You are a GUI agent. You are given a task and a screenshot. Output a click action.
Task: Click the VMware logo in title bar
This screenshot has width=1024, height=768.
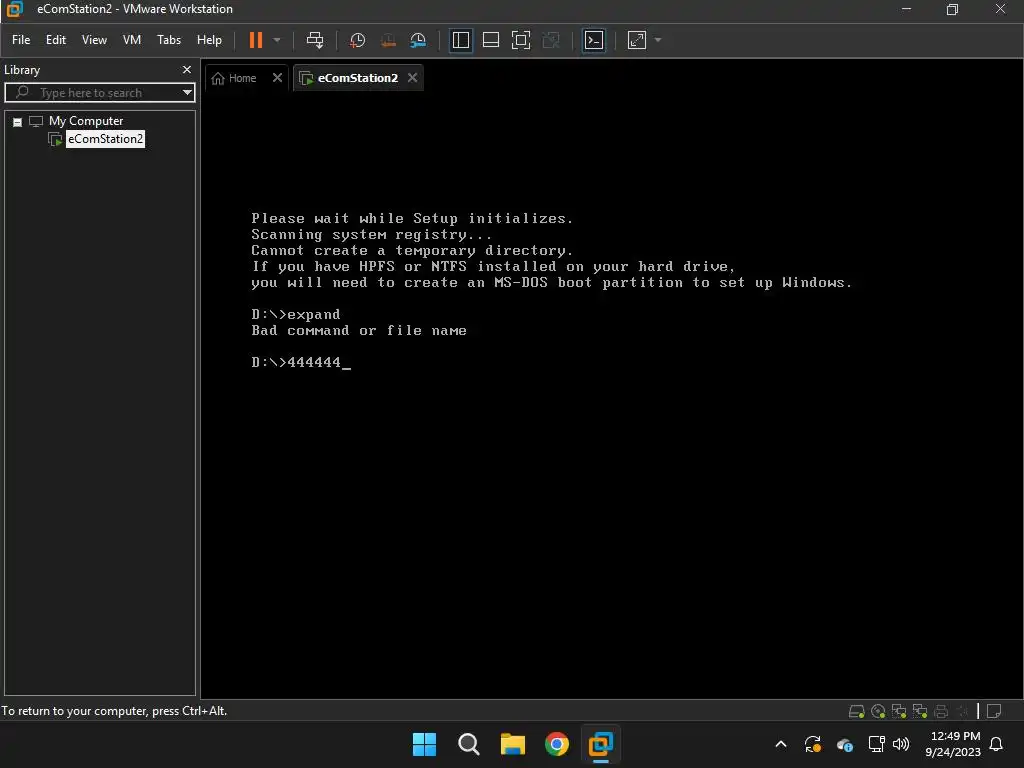tap(14, 9)
